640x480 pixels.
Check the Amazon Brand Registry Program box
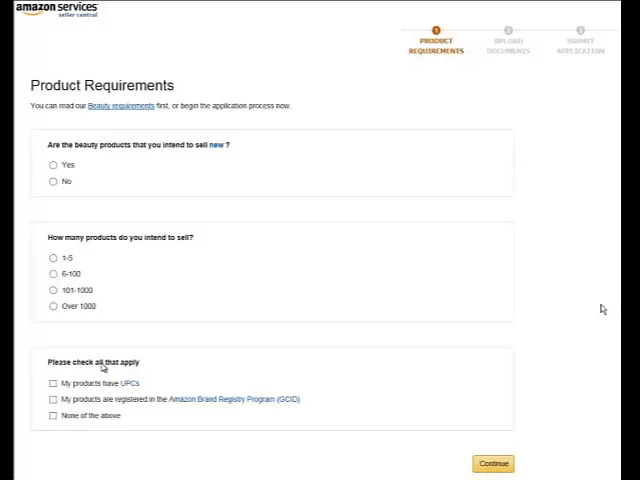[x=53, y=399]
